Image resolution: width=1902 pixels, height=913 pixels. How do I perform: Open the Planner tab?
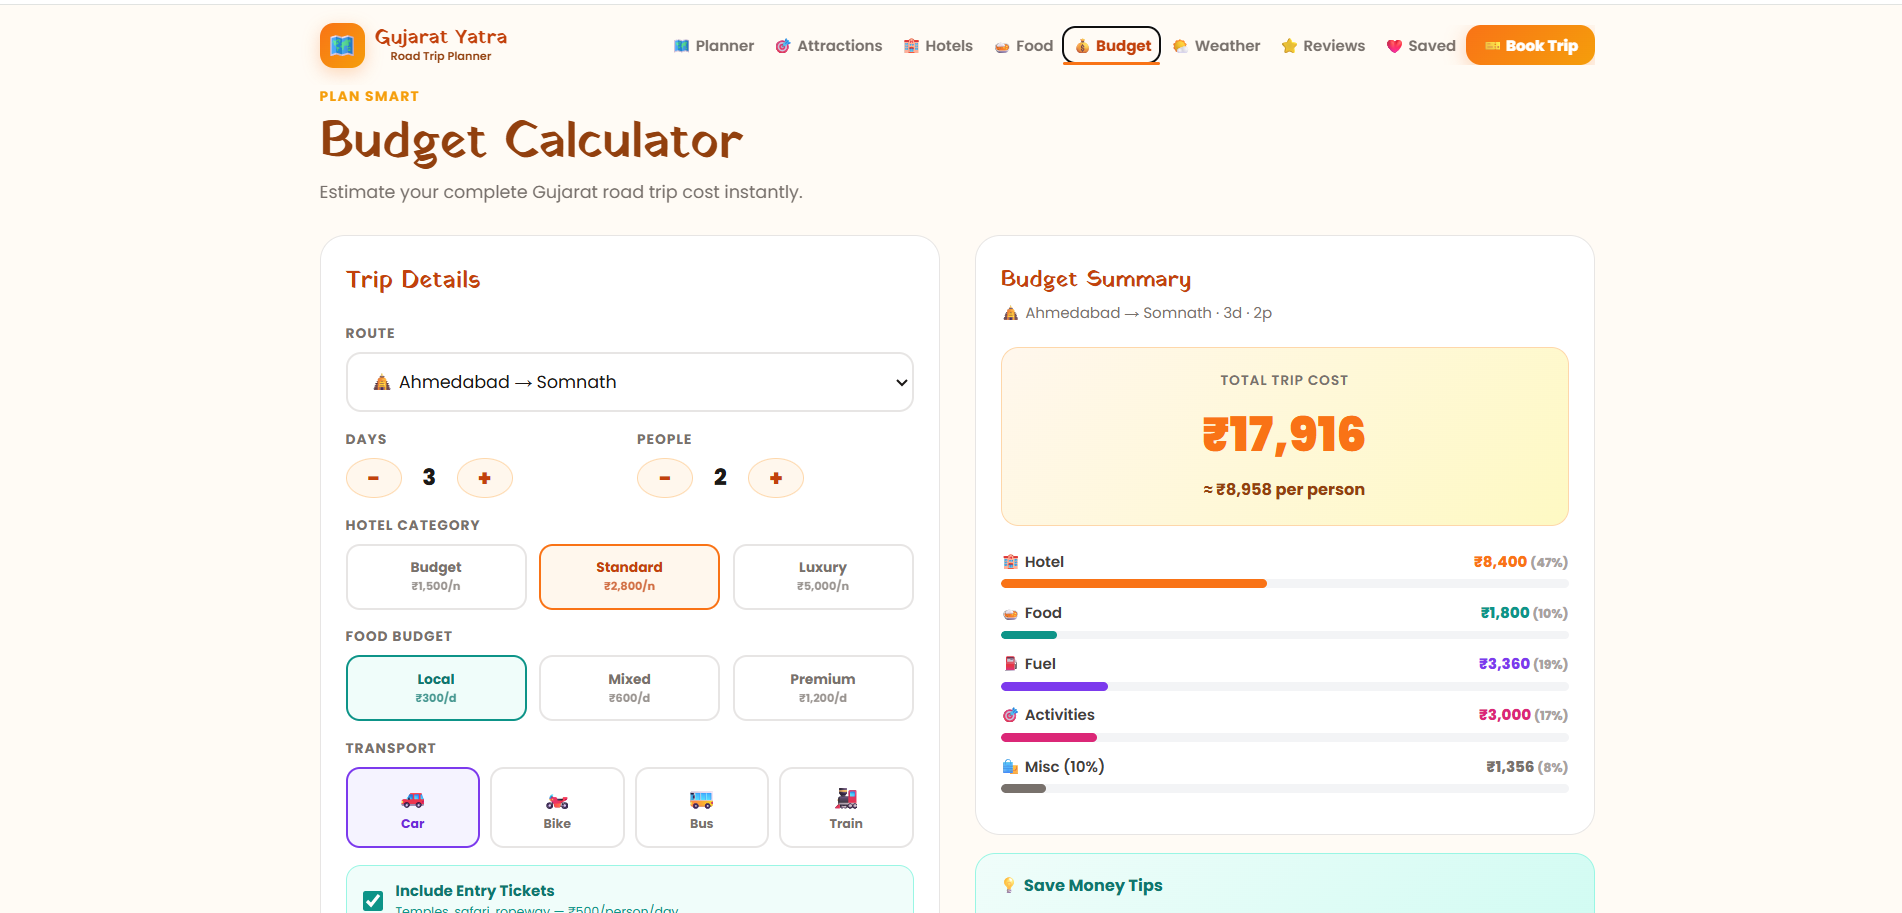pos(713,45)
